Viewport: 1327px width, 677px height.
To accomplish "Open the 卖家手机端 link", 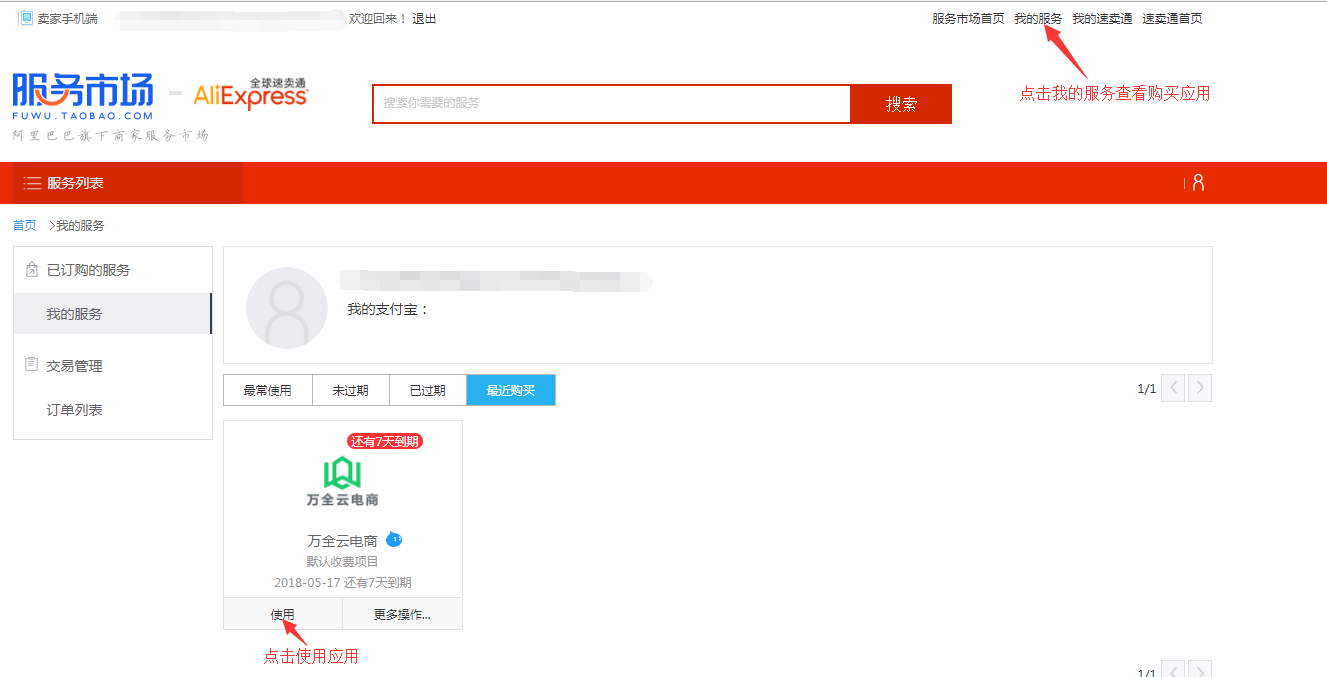I will pos(68,19).
